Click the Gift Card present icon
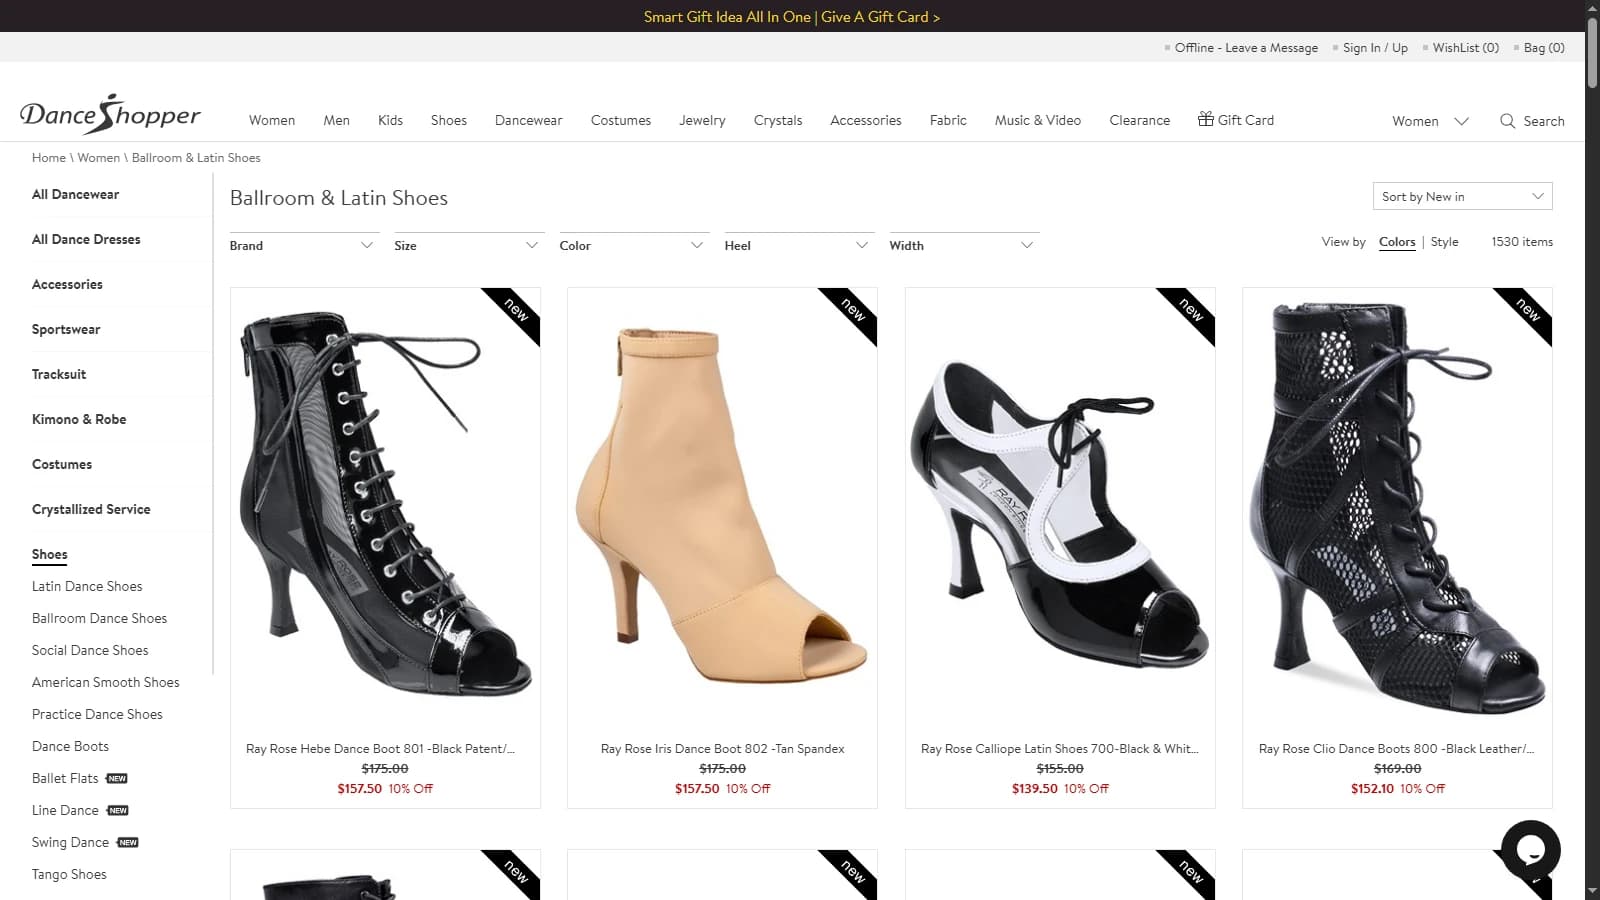Screen dimensions: 1600x900 click(x=1206, y=119)
